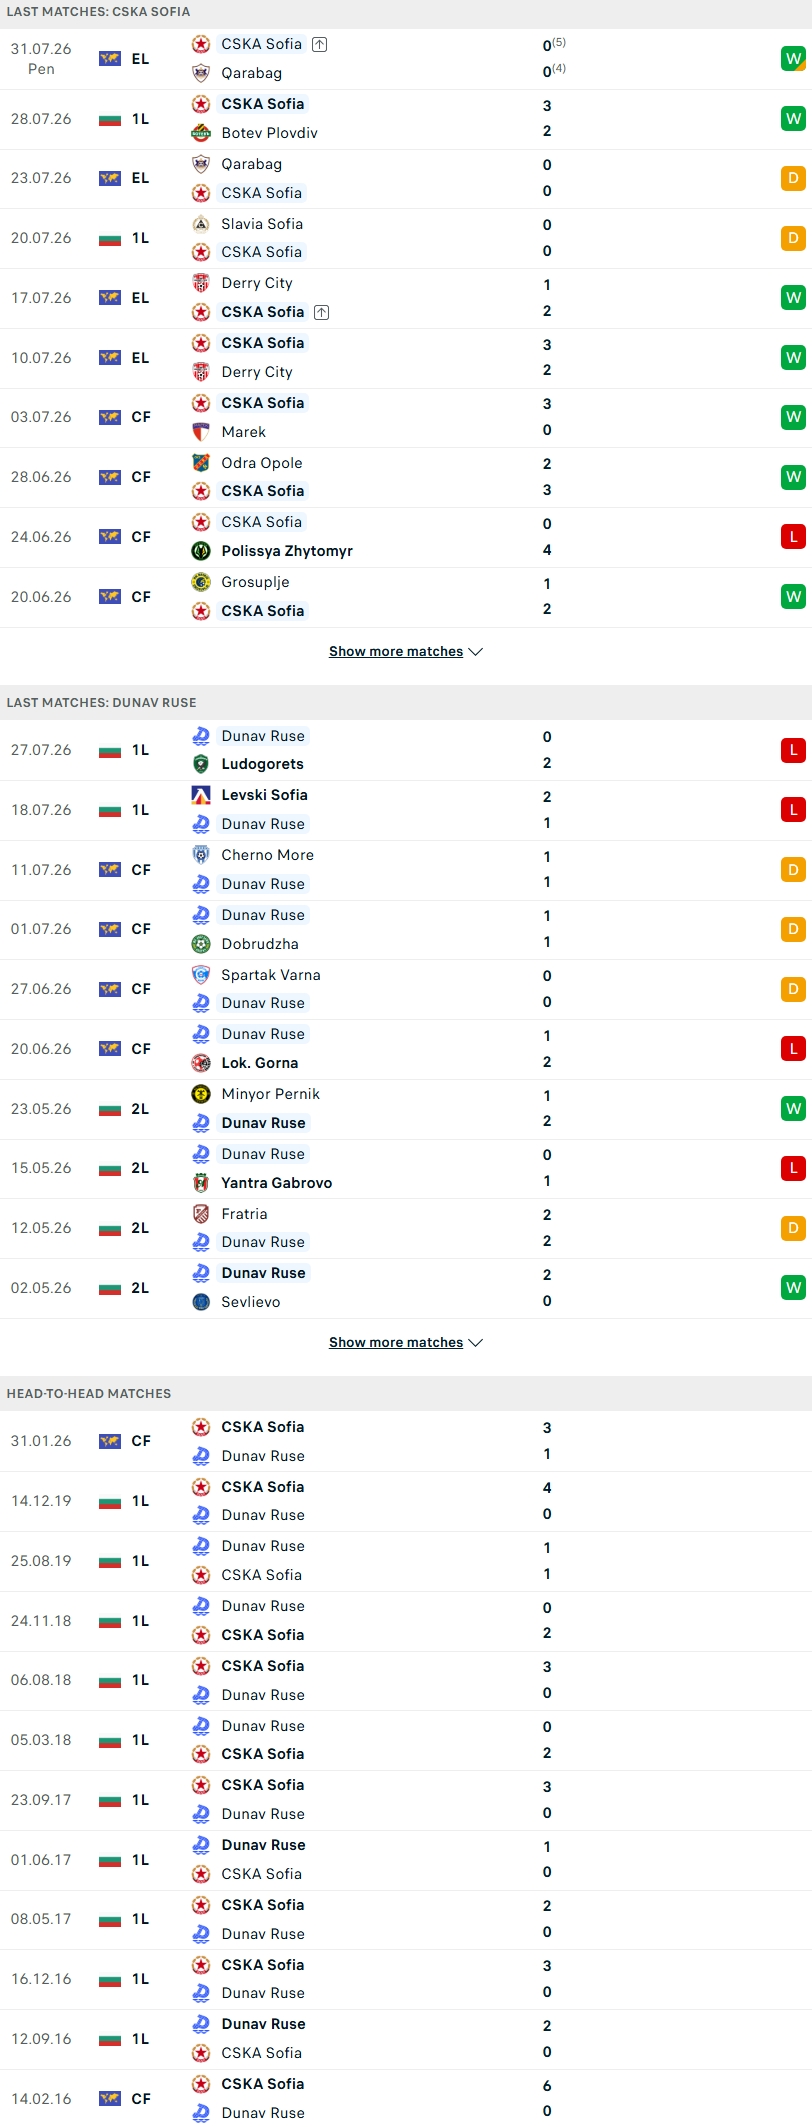Image resolution: width=812 pixels, height=2127 pixels.
Task: Open the 14.12.19 head-to-head match row
Action: [406, 1501]
